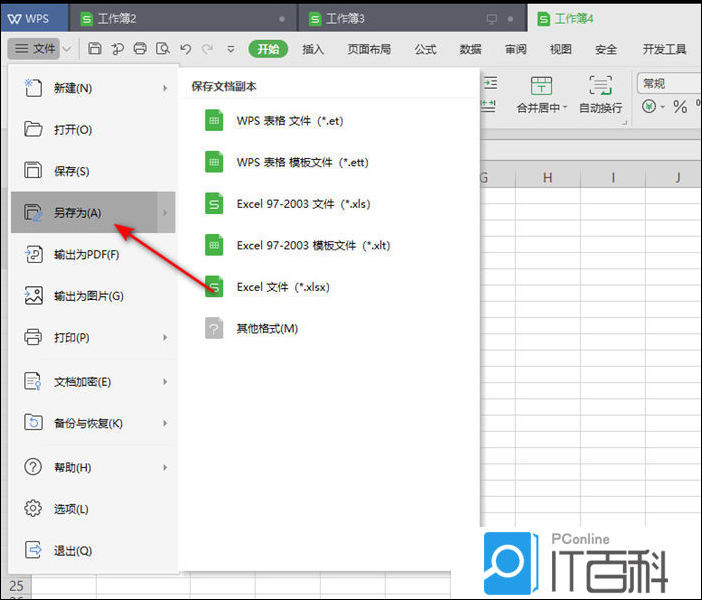Select row 25 header
The width and height of the screenshot is (702, 600).
coord(16,586)
